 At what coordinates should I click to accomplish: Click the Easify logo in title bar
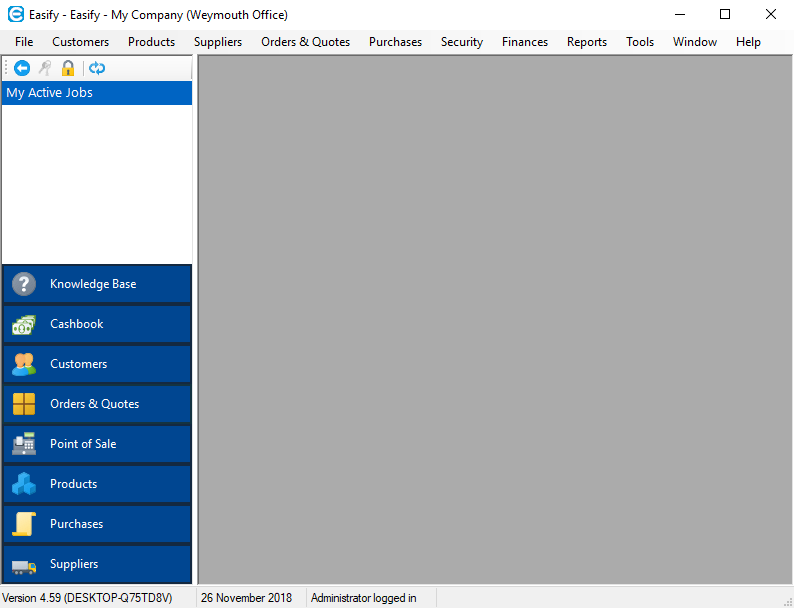click(x=16, y=15)
